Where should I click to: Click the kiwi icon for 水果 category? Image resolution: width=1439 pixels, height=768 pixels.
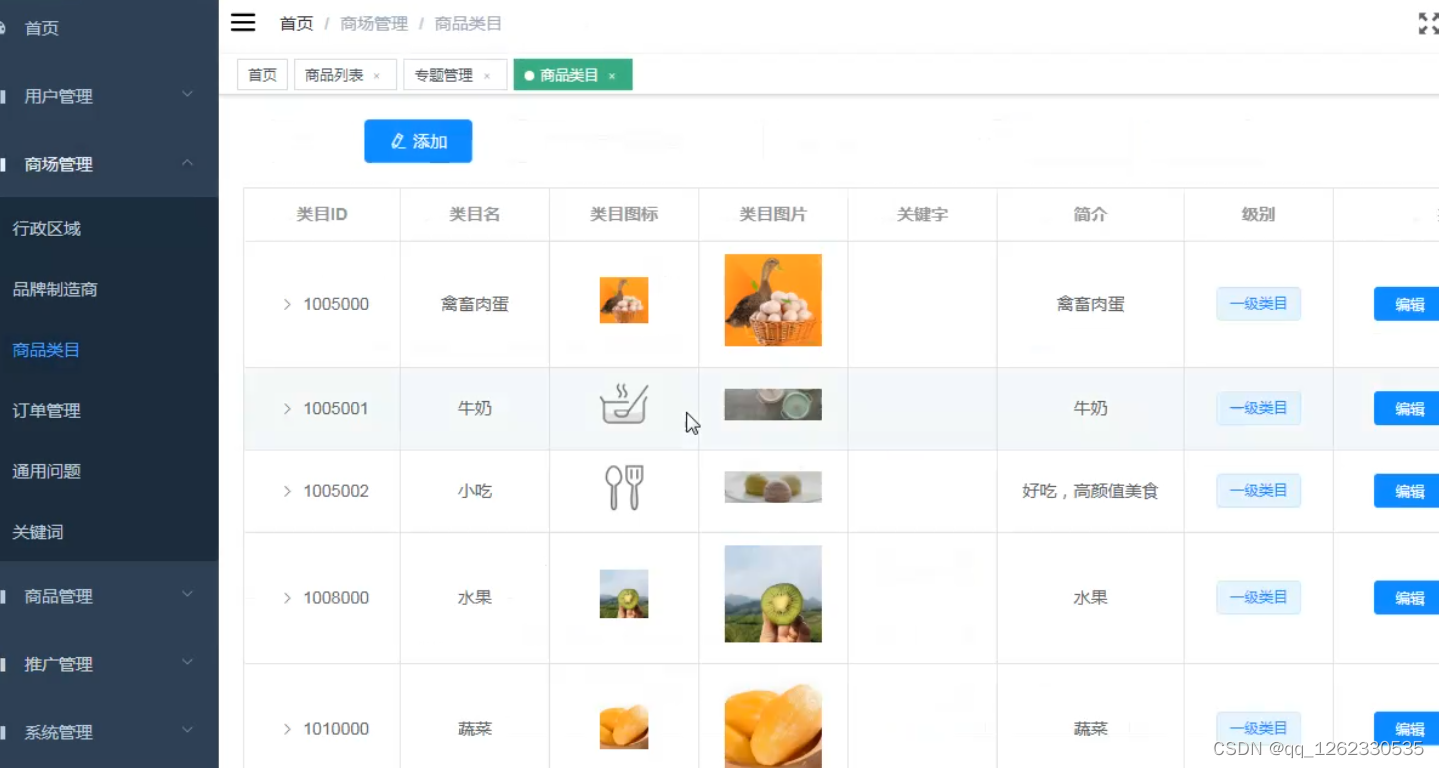(623, 592)
